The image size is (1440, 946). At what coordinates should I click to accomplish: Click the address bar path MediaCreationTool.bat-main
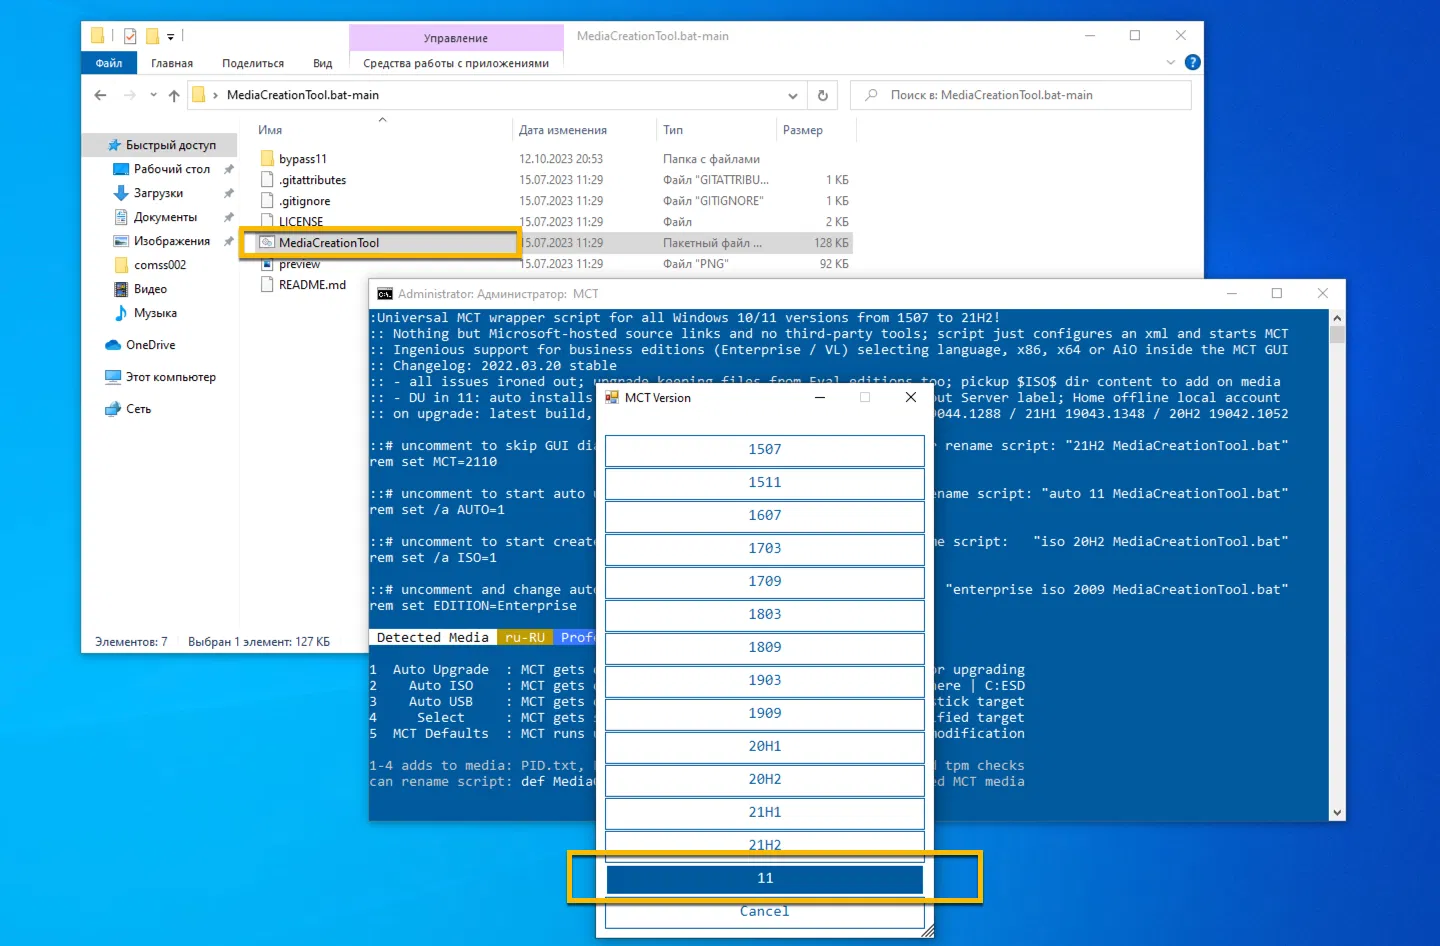coord(303,95)
